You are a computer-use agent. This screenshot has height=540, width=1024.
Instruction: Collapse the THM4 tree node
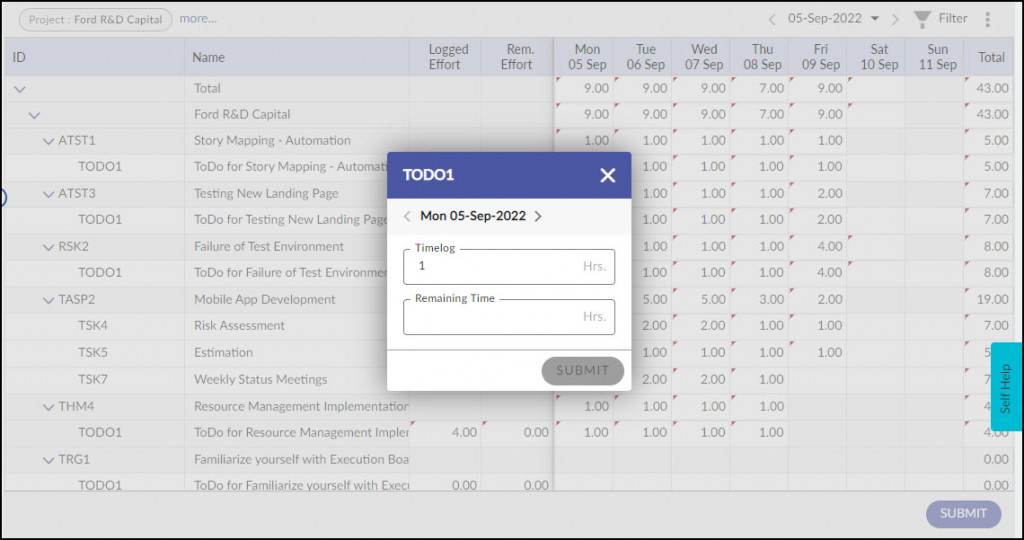click(48, 407)
